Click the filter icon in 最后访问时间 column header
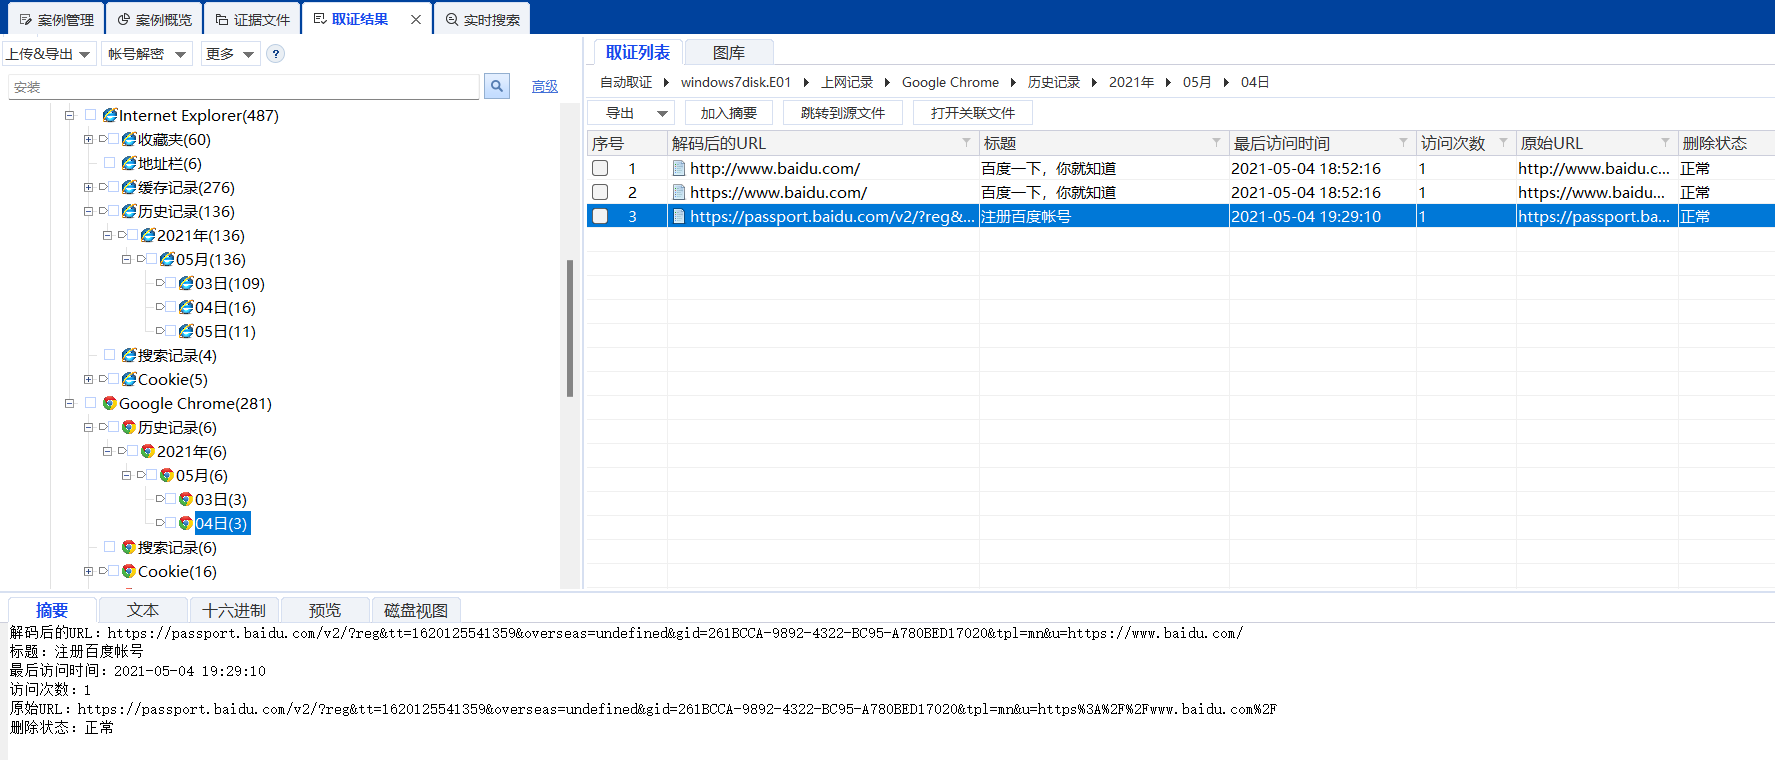Image resolution: width=1775 pixels, height=760 pixels. [x=1404, y=142]
